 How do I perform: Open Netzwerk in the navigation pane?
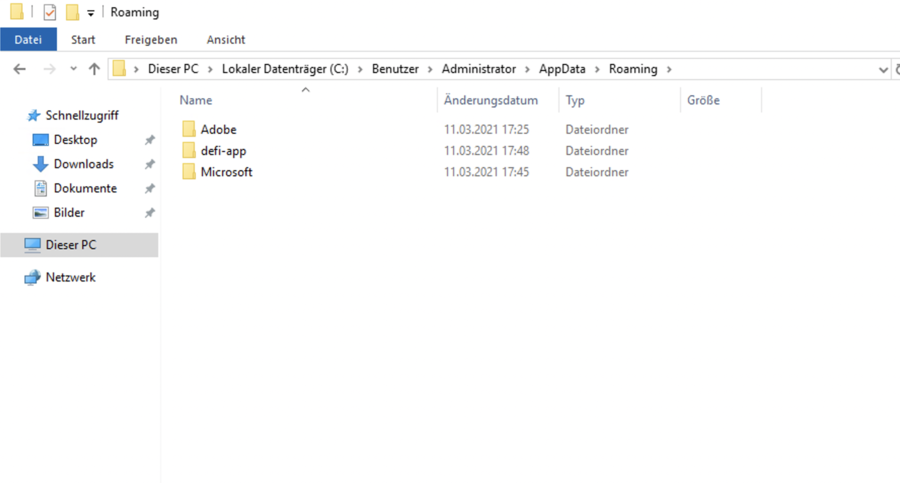tap(70, 277)
